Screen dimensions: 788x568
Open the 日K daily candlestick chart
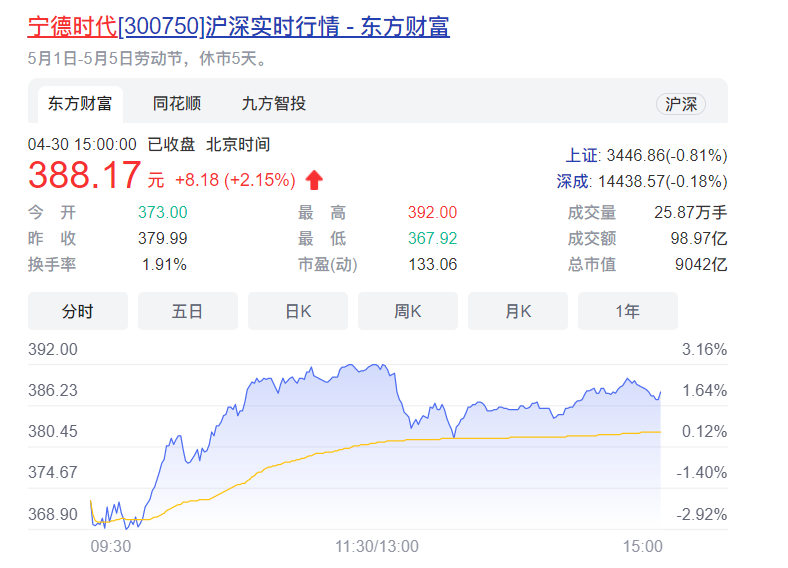tap(298, 311)
